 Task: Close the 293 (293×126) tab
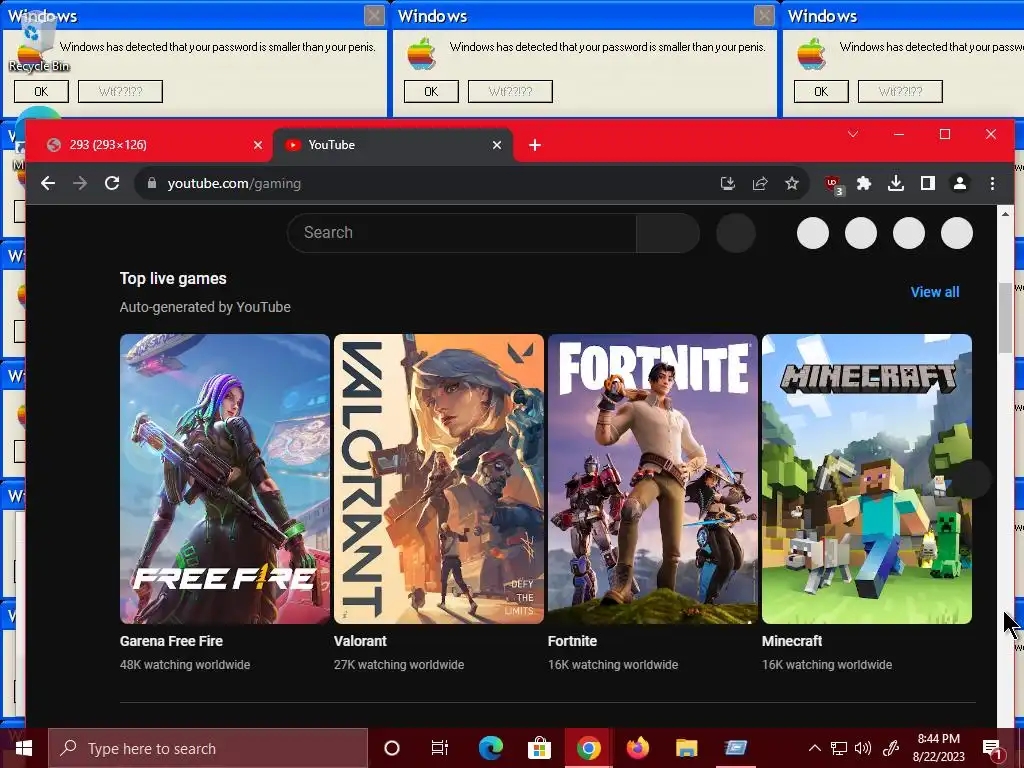(x=258, y=145)
